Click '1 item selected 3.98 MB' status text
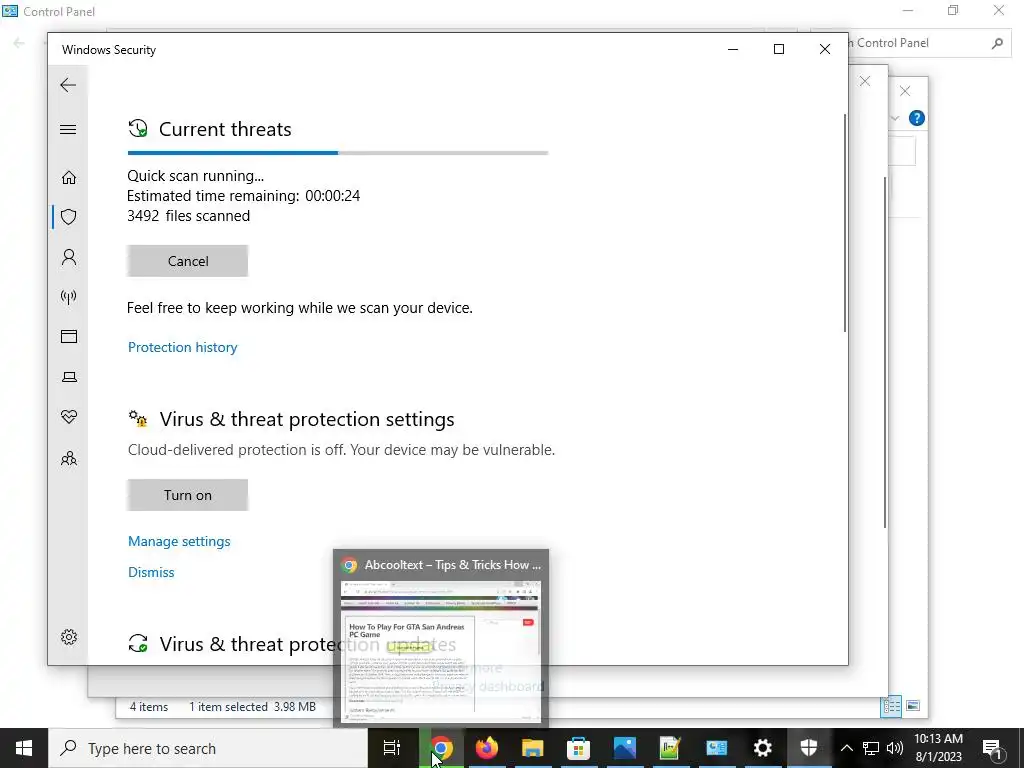This screenshot has height=768, width=1024. pos(252,707)
